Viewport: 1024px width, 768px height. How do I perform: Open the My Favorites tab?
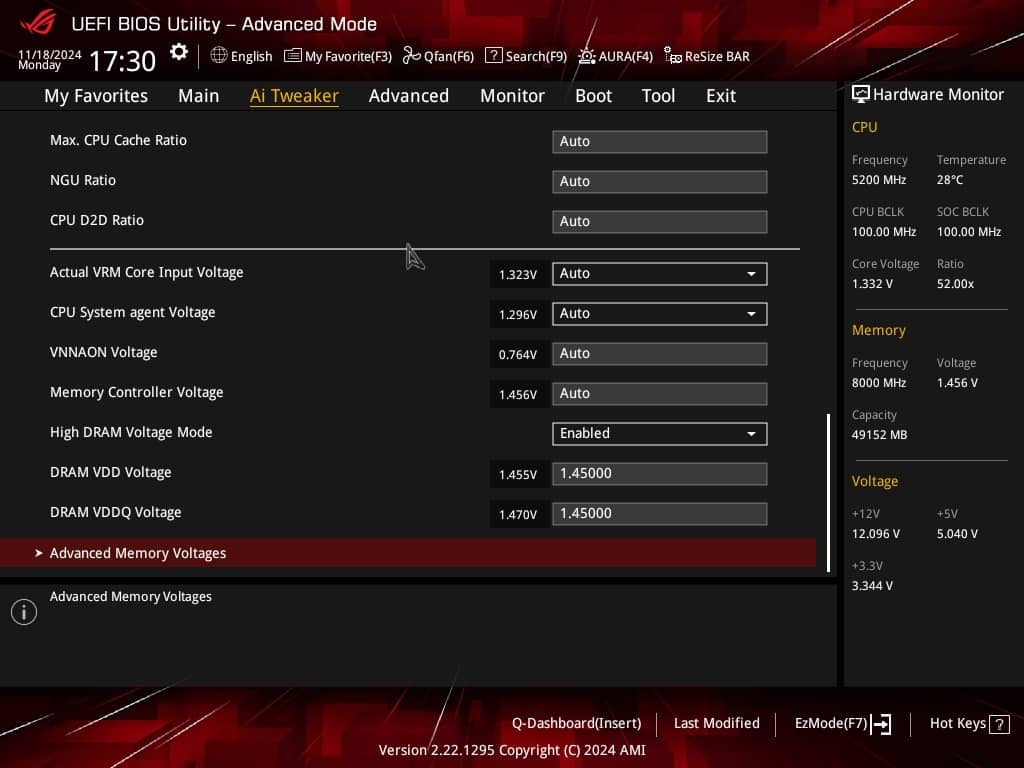pyautogui.click(x=96, y=96)
